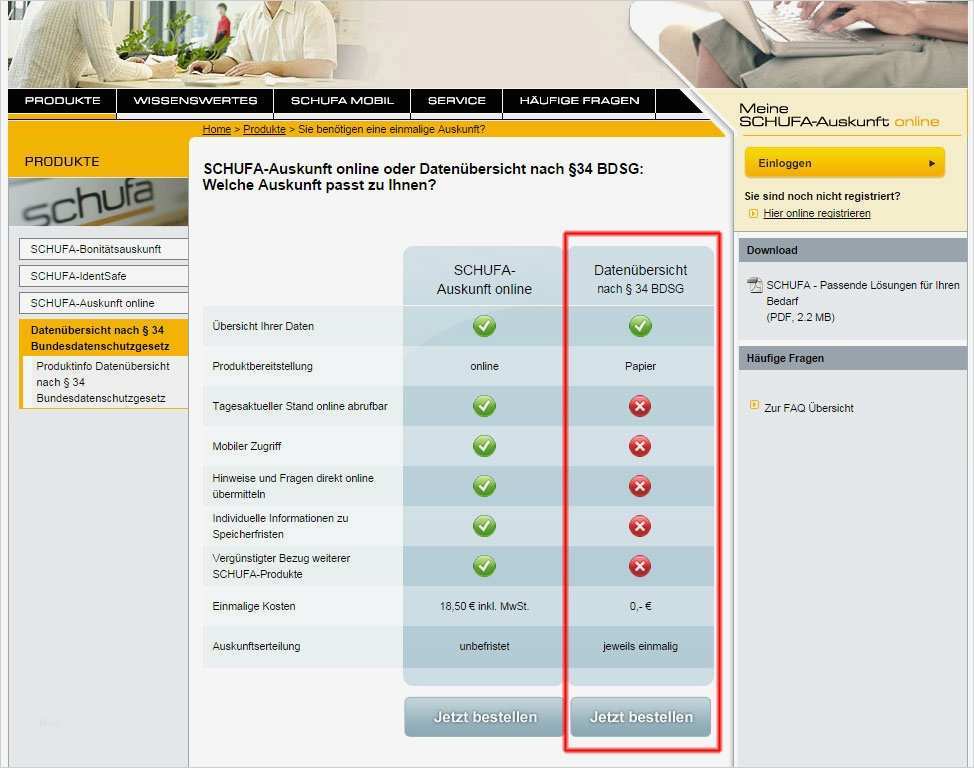The image size is (974, 768).
Task: Click the page headline about §34 BDSG
Action: point(423,177)
